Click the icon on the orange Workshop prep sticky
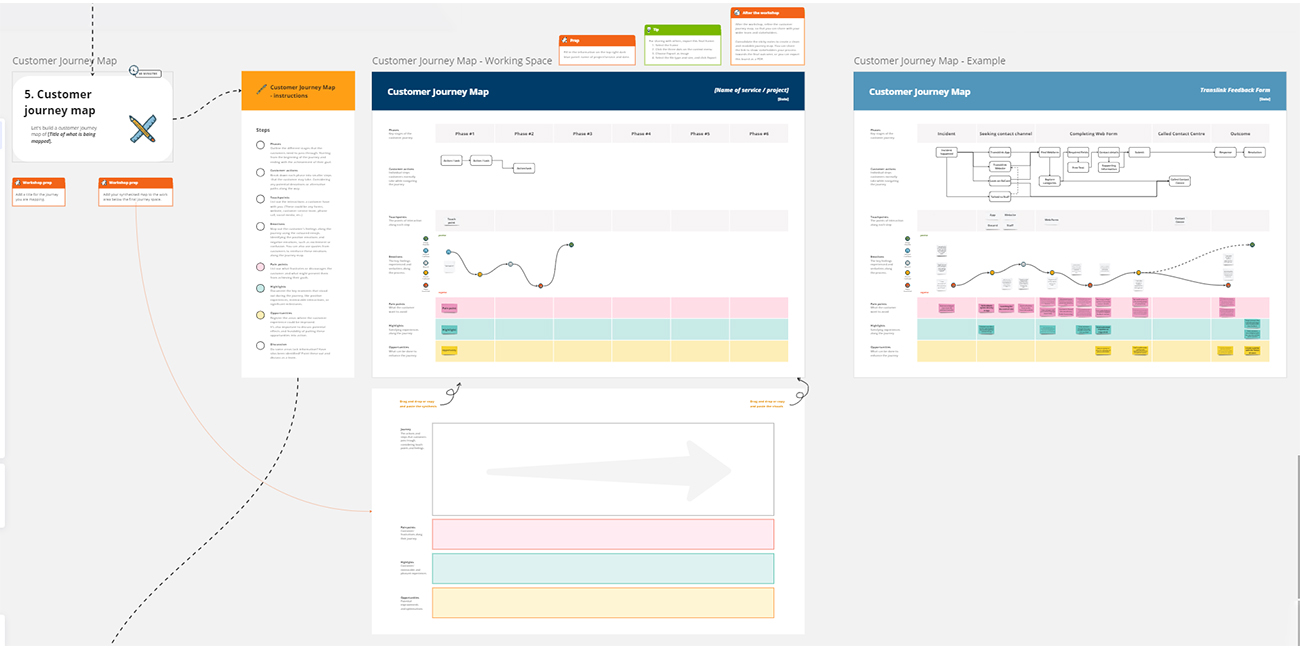 coord(18,182)
